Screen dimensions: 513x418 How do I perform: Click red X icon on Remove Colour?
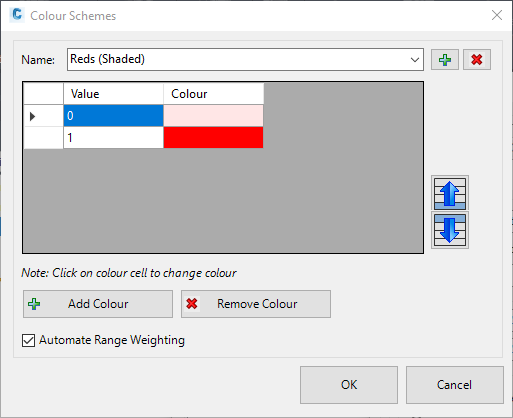(192, 304)
